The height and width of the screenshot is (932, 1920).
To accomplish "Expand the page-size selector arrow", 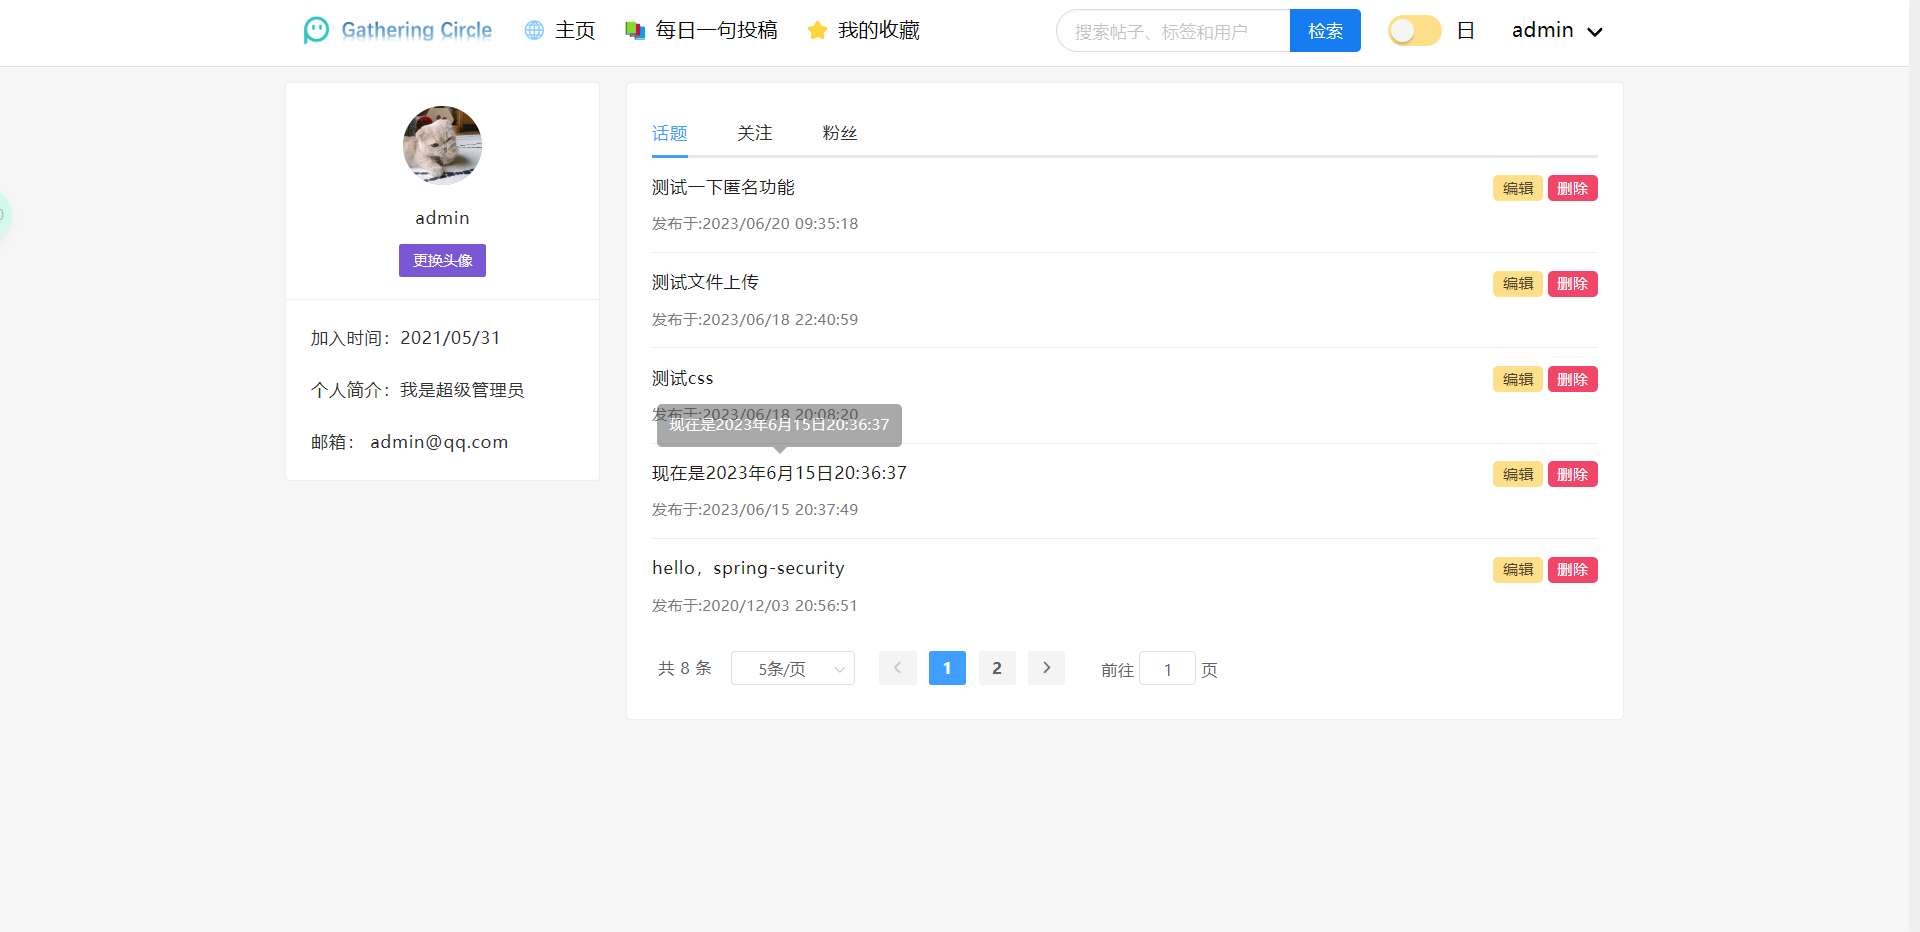I will click(841, 668).
